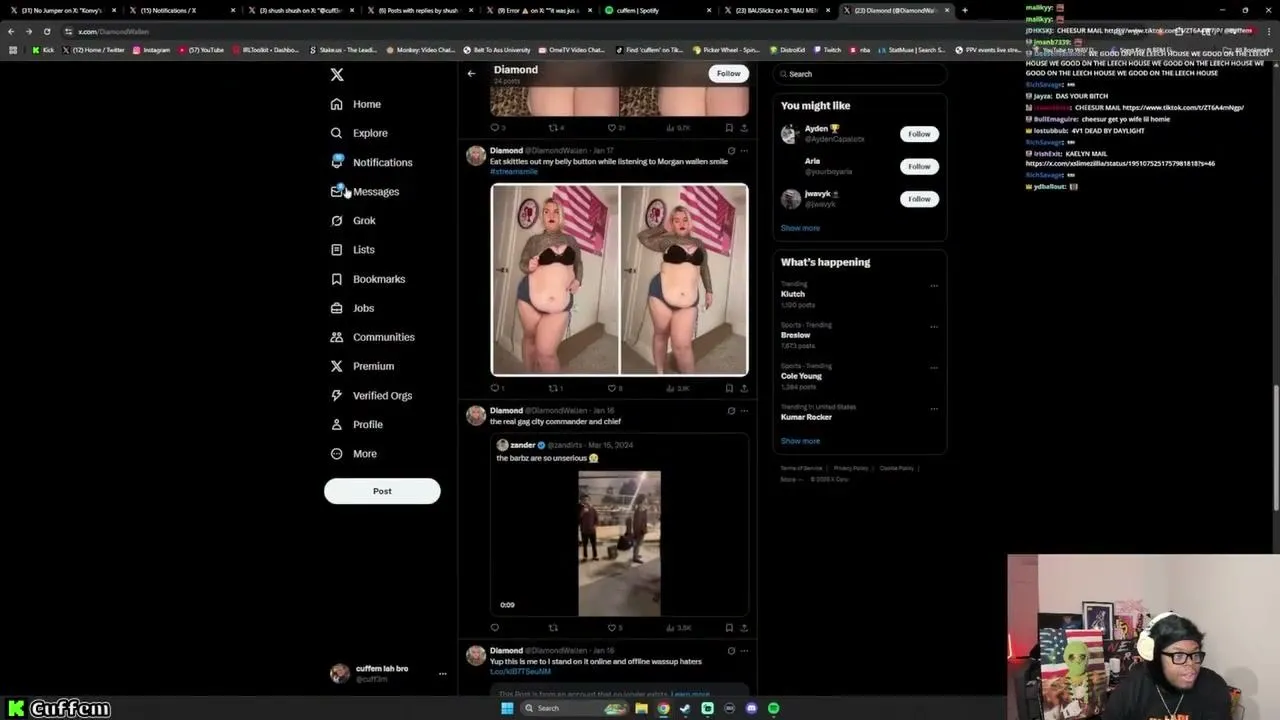Screen dimensions: 1280x720
Task: Follow the Diamond profile in header
Action: tap(729, 73)
